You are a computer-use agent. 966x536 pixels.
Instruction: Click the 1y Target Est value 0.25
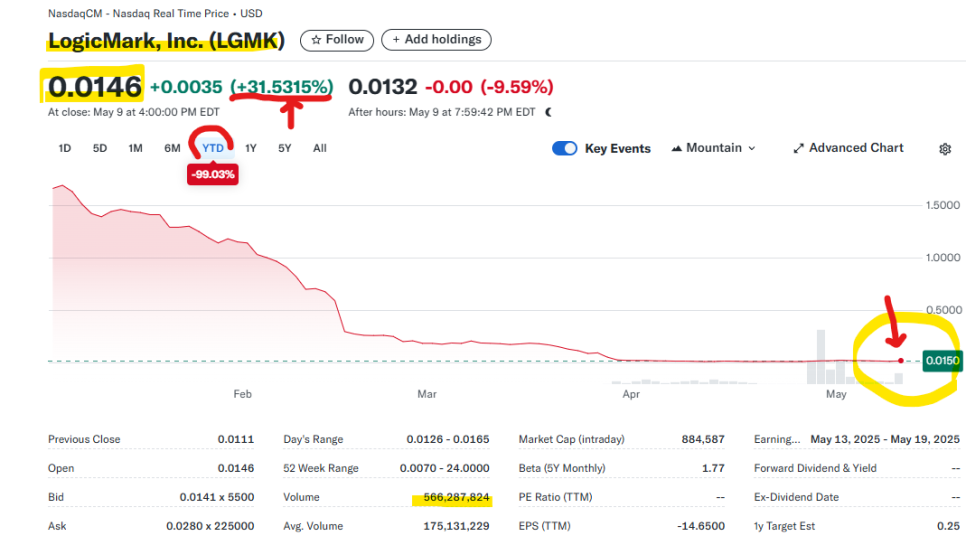point(949,526)
